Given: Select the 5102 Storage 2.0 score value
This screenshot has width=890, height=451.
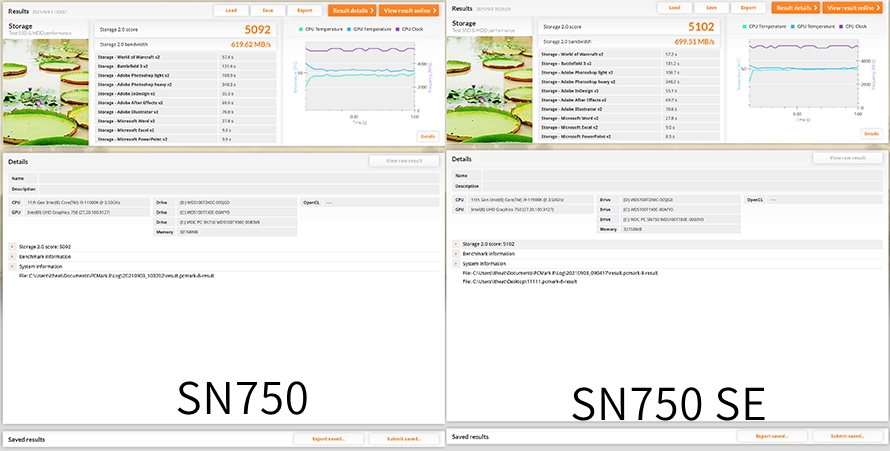Looking at the screenshot, I should click(701, 27).
